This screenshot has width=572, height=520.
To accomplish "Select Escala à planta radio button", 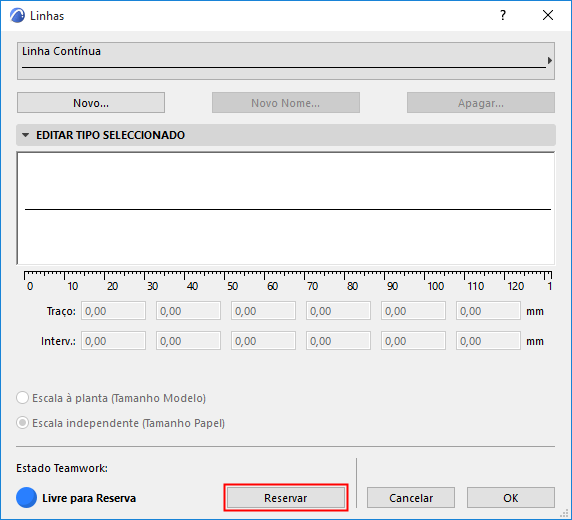I will 22,398.
